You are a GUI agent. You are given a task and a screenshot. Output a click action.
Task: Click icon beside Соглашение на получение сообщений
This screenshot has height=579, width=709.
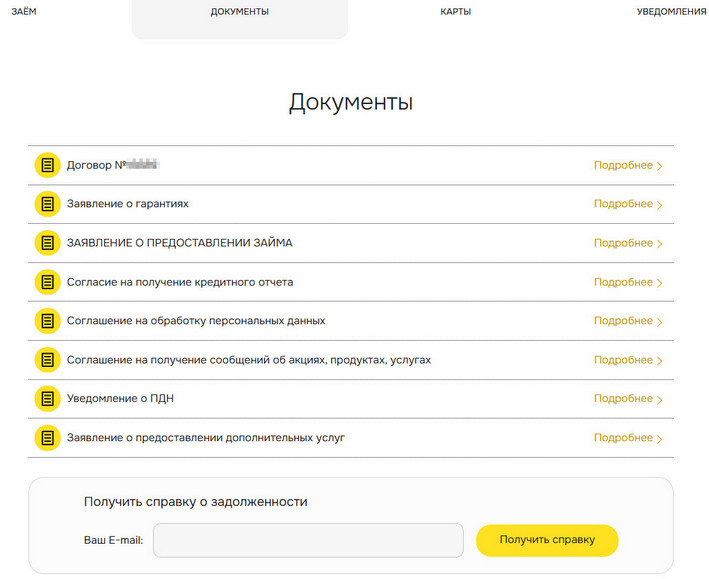[x=47, y=360]
